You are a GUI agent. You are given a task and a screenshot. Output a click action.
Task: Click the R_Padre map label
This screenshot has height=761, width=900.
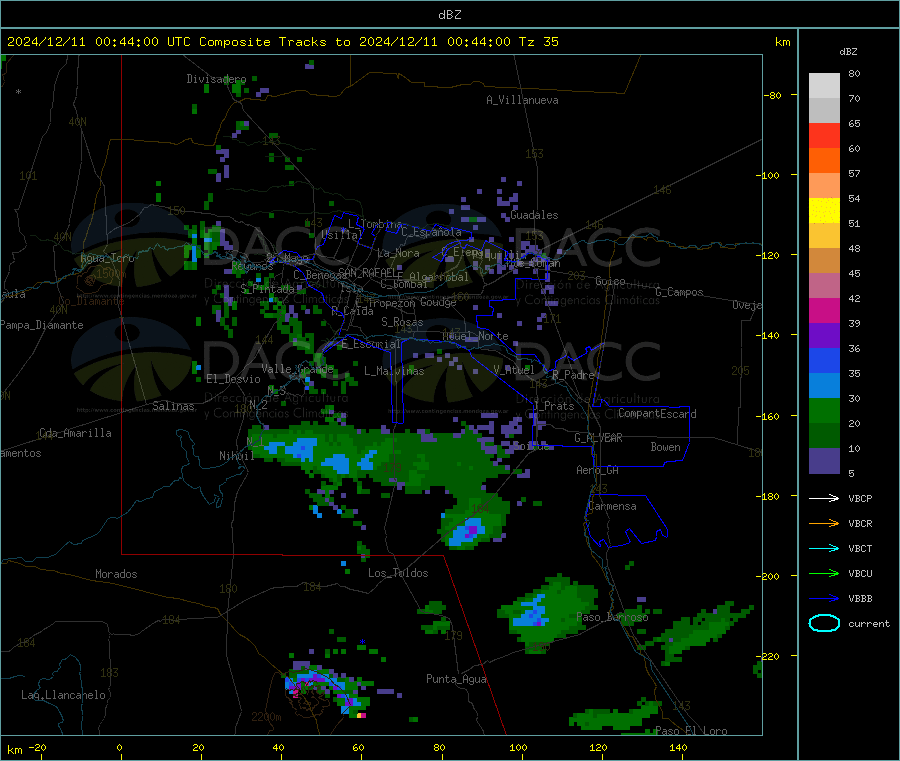pyautogui.click(x=573, y=375)
